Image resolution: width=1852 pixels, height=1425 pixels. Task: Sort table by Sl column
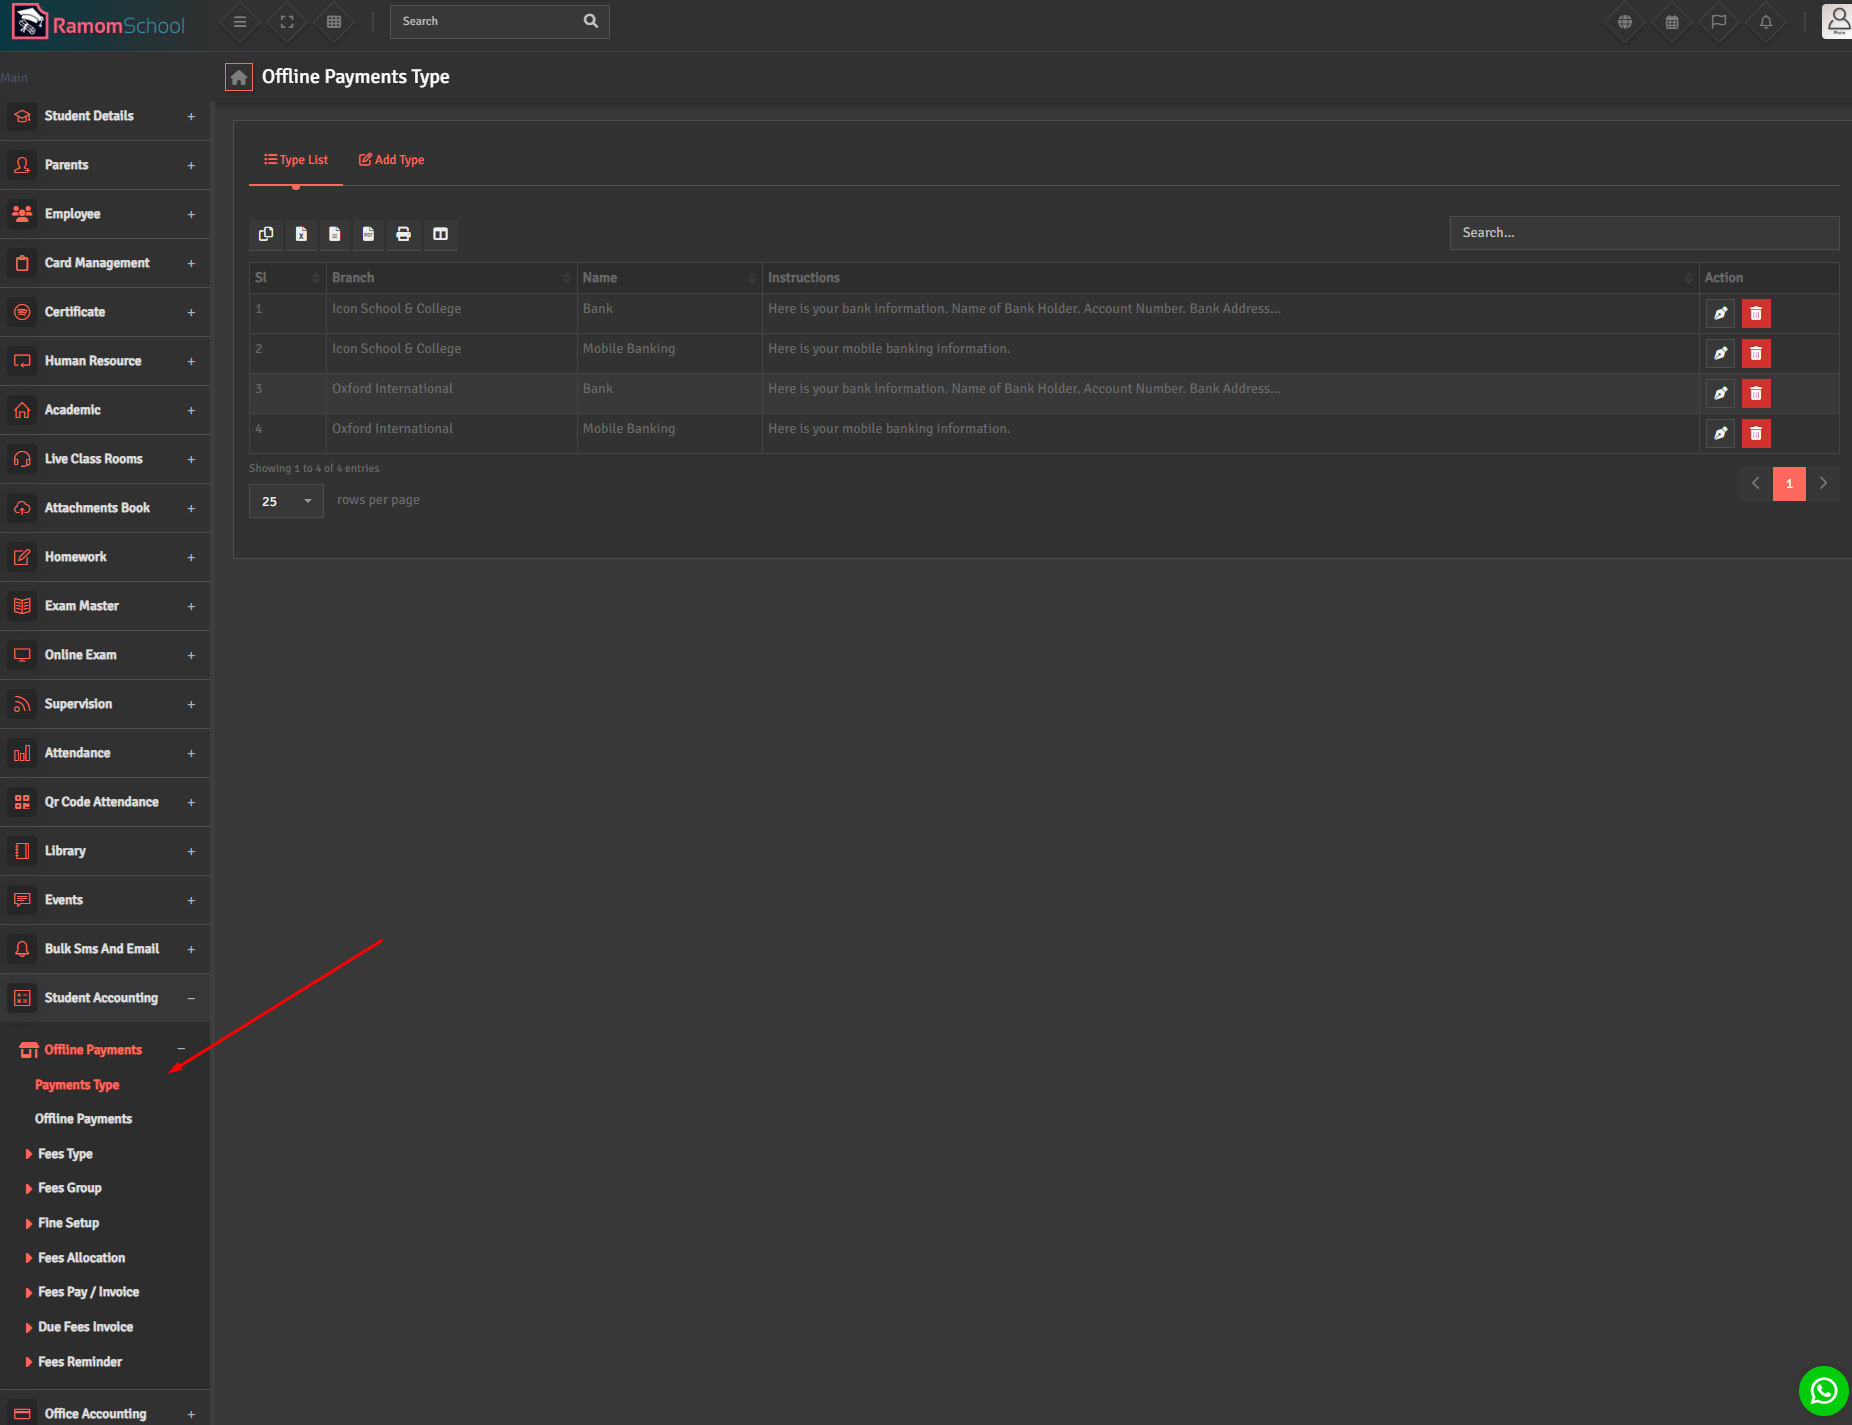287,278
